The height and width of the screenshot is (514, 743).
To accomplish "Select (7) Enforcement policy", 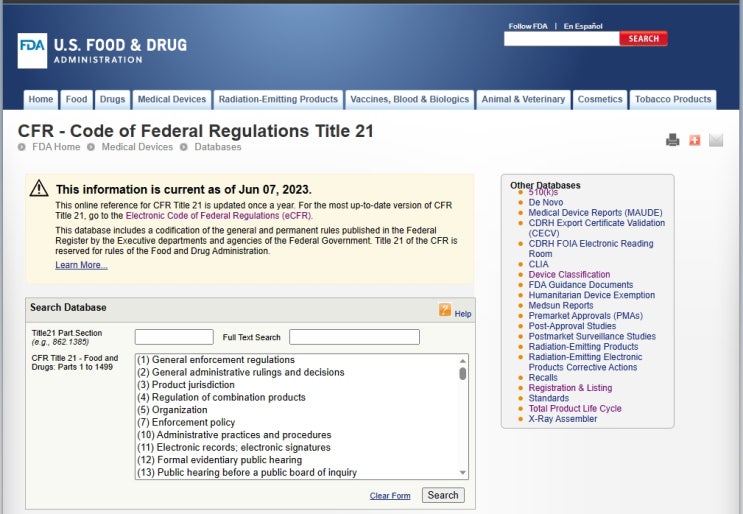I will [297, 423].
